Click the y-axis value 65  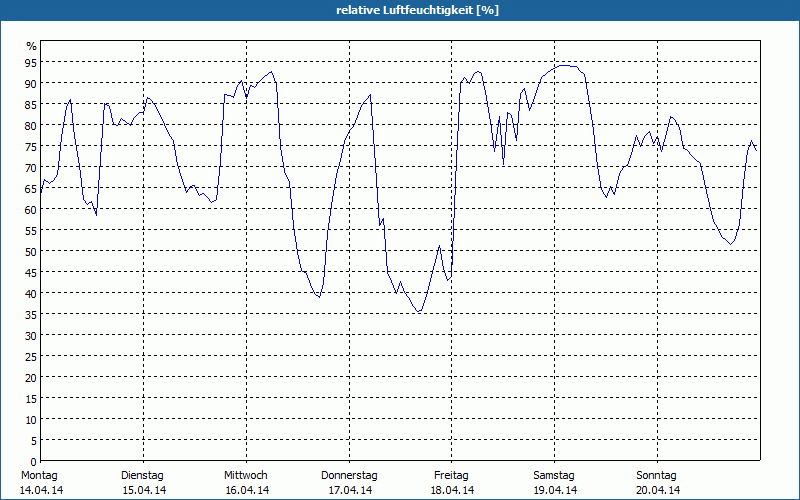31,189
